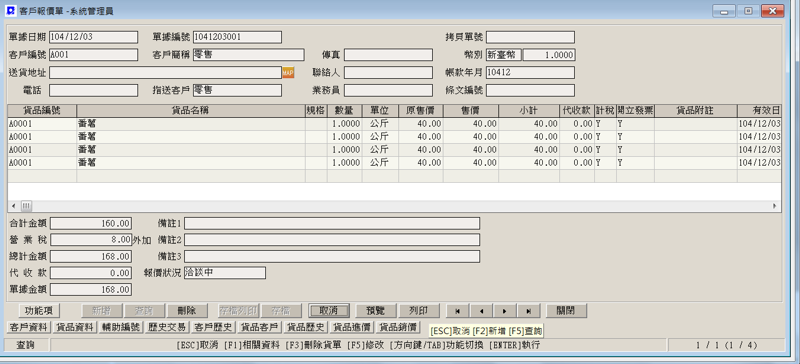Click the 合計金額 field 160.00

[x=91, y=224]
